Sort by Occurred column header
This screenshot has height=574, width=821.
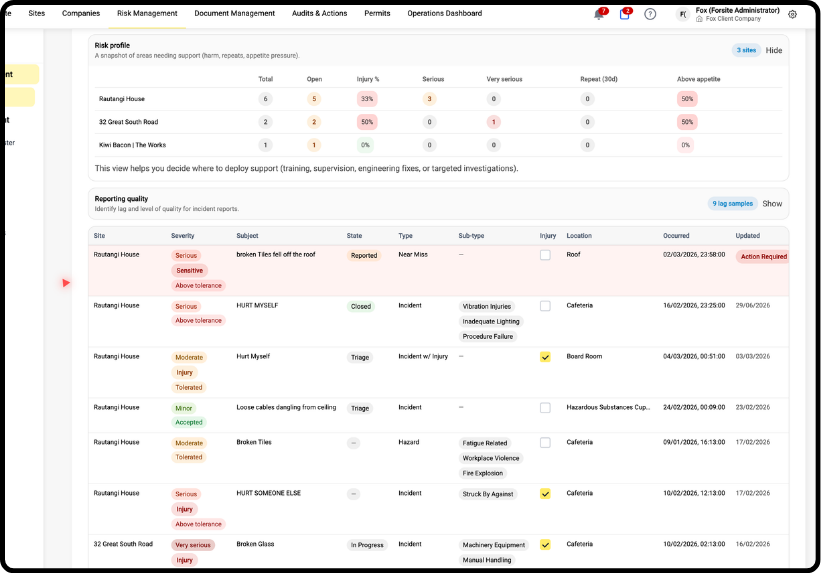(x=676, y=236)
